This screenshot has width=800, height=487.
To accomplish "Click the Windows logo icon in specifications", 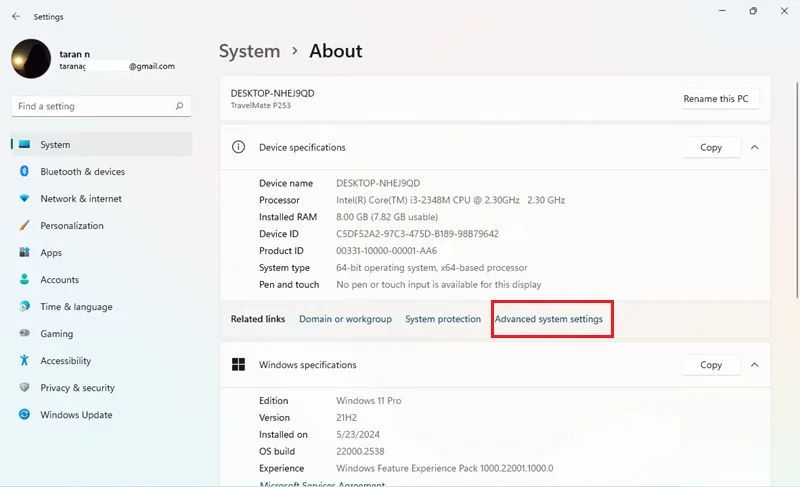I will point(238,364).
